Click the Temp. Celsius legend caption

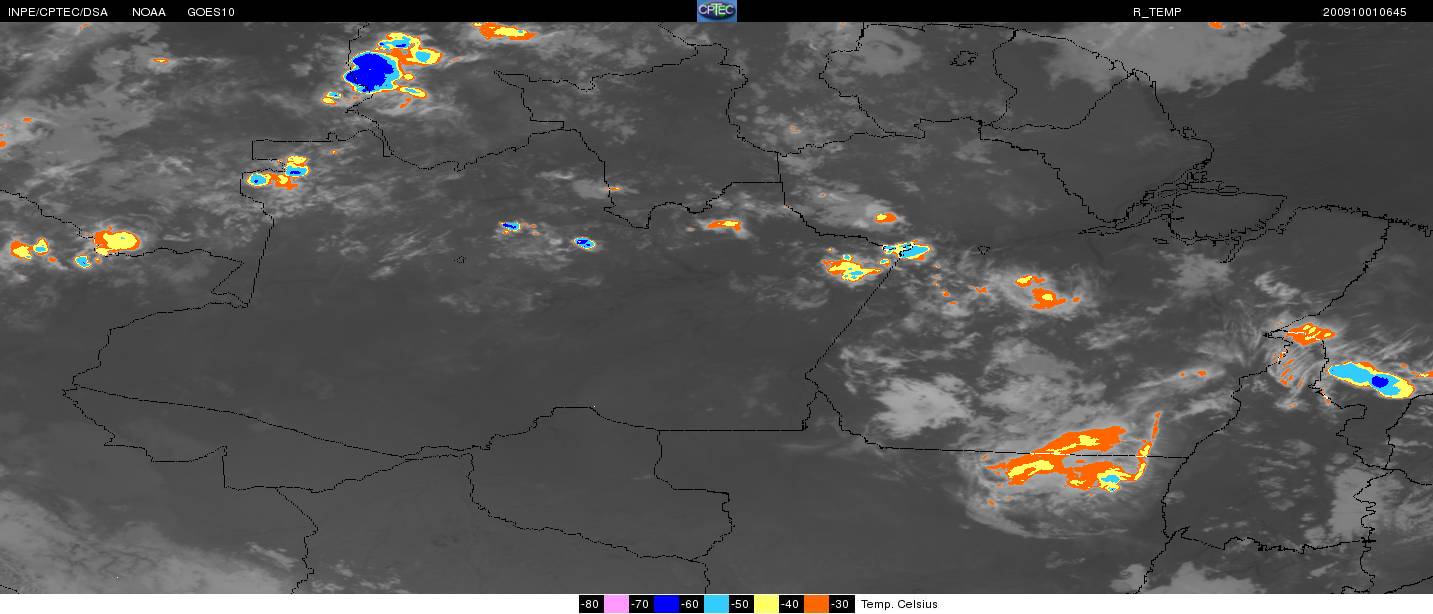click(x=899, y=604)
